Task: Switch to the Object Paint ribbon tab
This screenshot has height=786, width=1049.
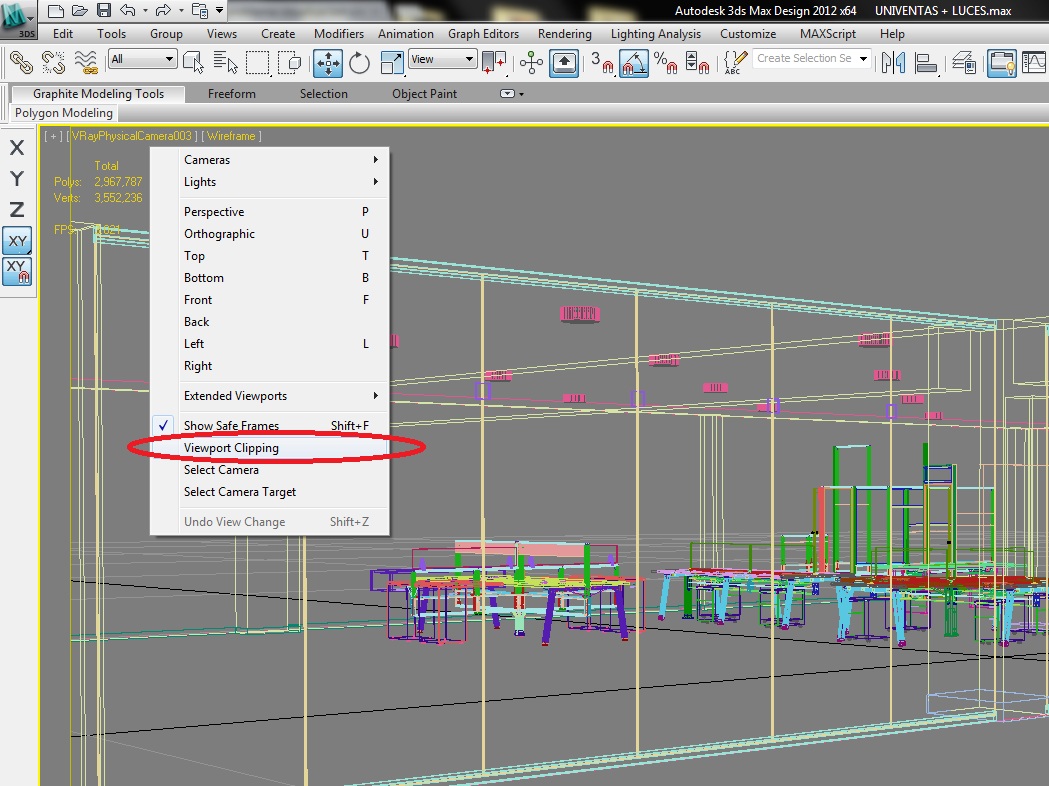Action: [424, 94]
